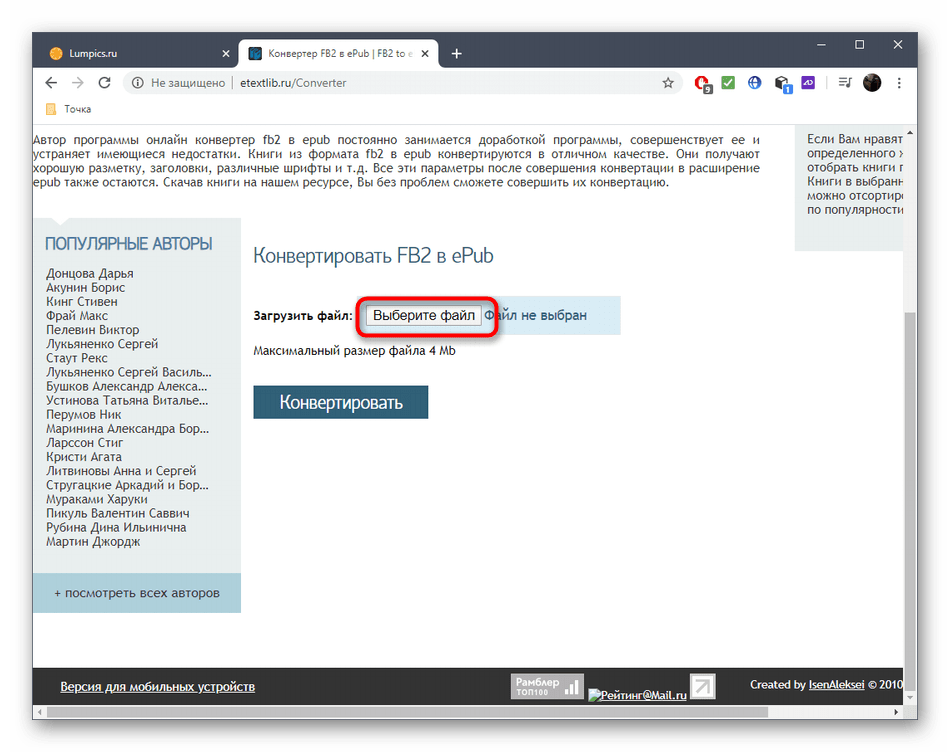Open the Точка bookmark
950x752 pixels.
(x=69, y=109)
